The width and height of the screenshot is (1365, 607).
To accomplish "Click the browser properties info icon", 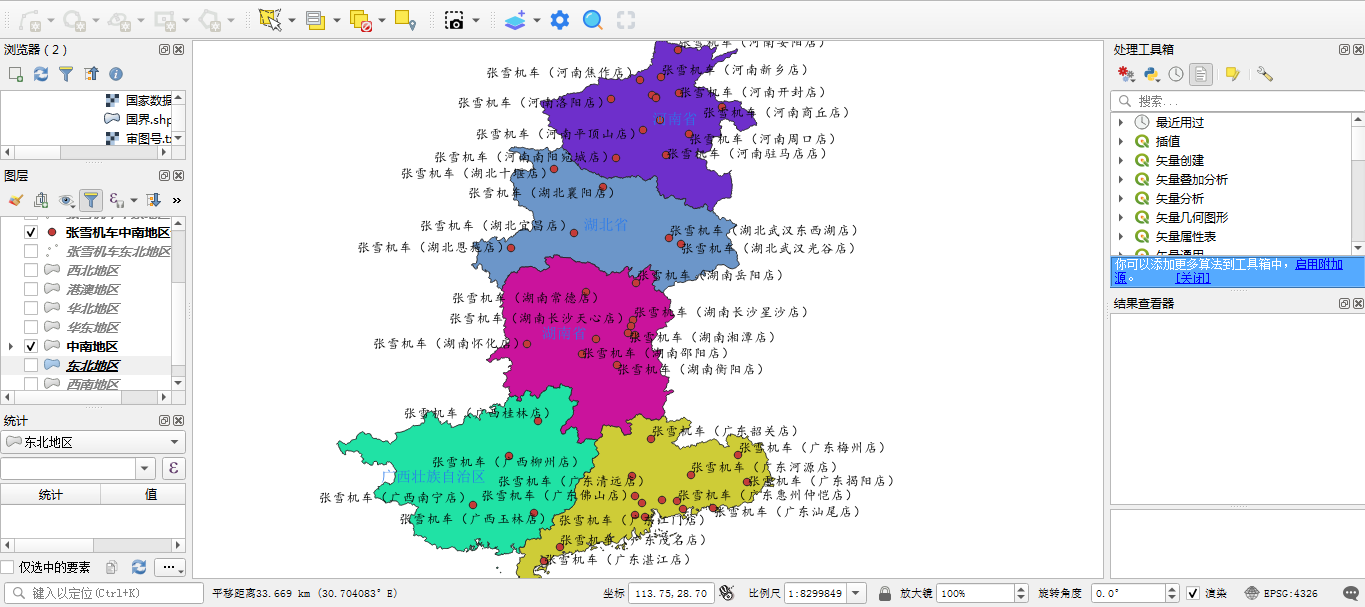I will pyautogui.click(x=116, y=74).
